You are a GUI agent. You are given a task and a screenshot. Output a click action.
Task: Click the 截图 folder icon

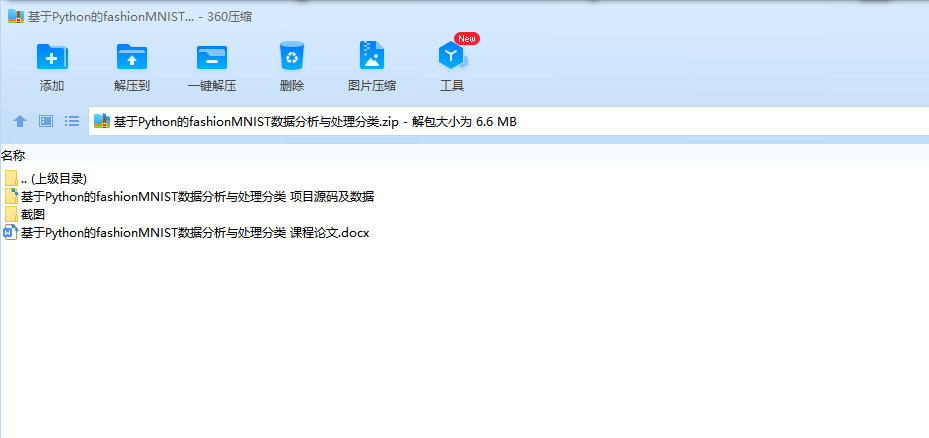tap(11, 215)
